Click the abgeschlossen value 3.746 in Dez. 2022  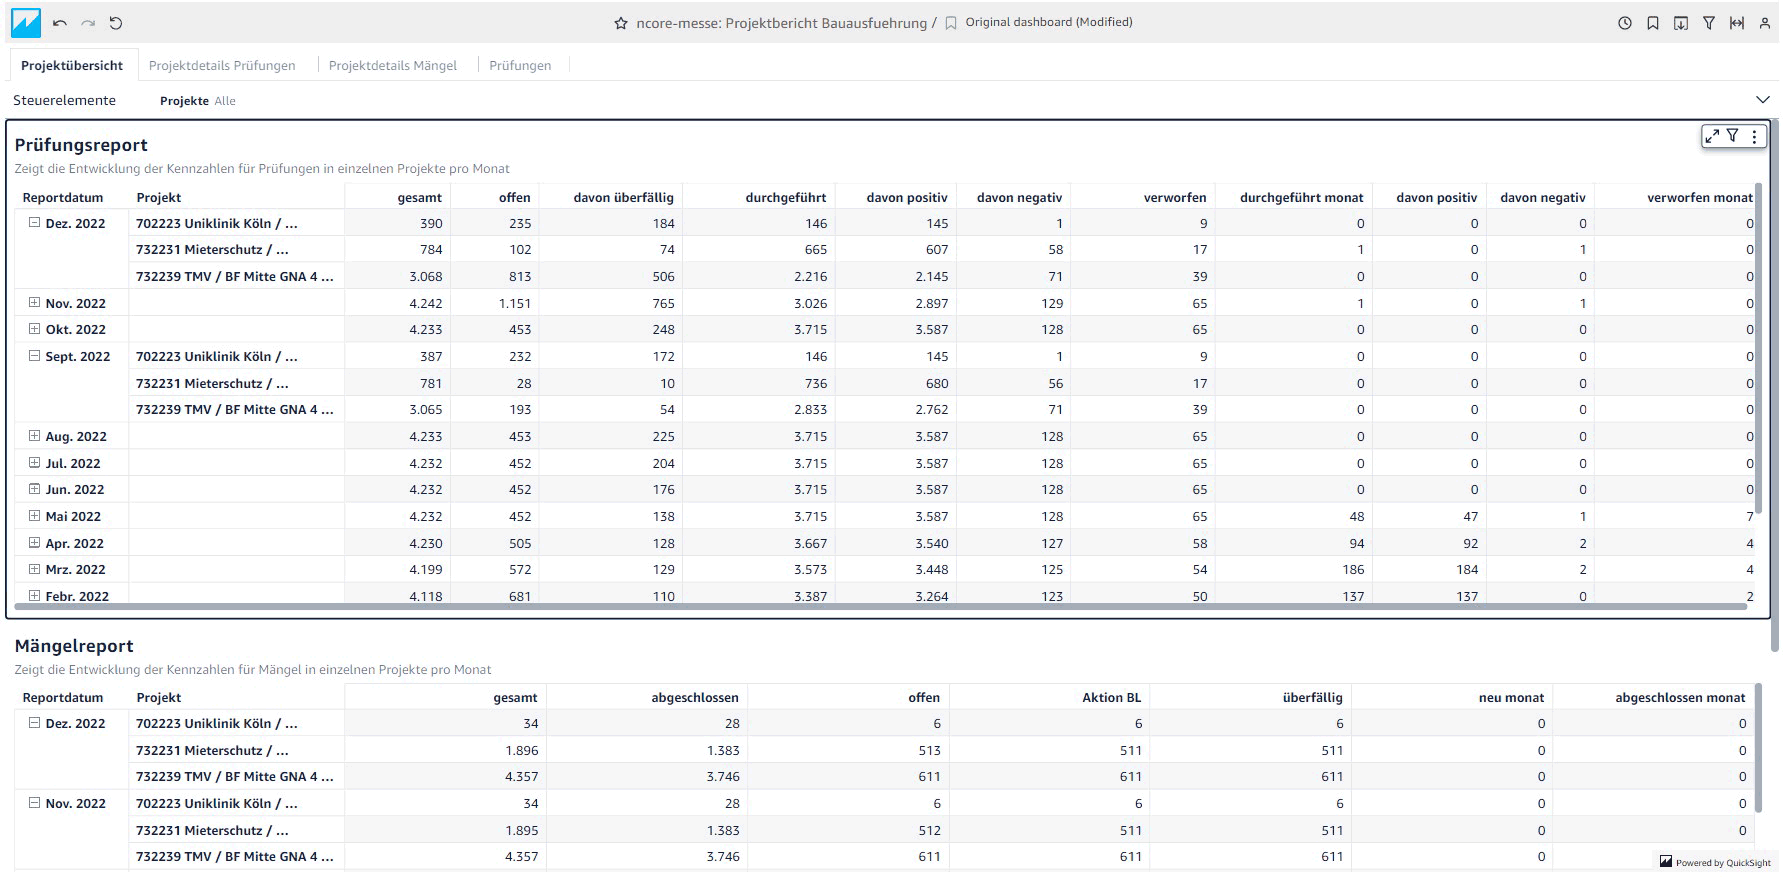723,776
